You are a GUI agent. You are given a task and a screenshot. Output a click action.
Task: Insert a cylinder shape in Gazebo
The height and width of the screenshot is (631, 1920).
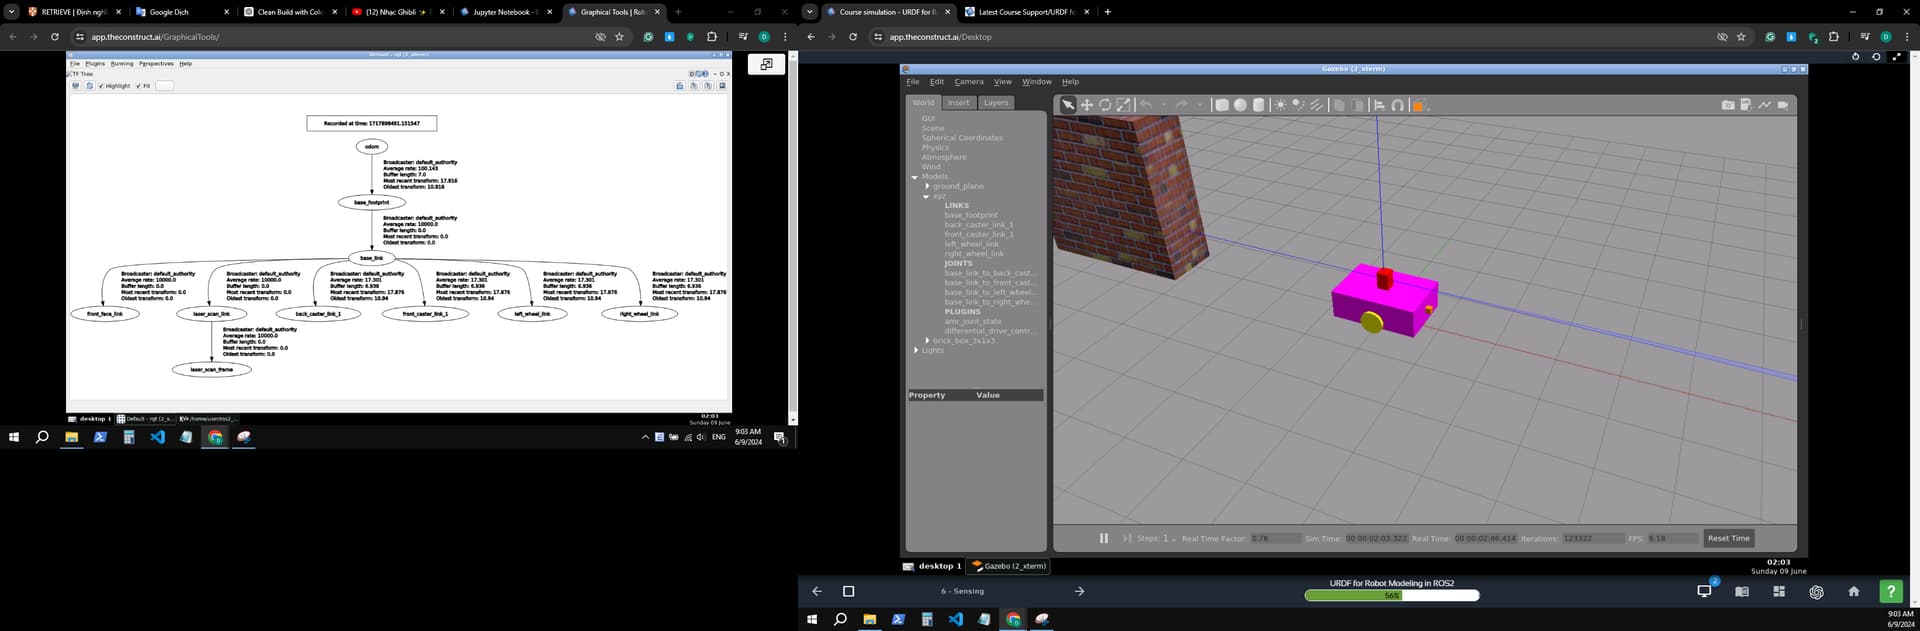click(x=1259, y=105)
